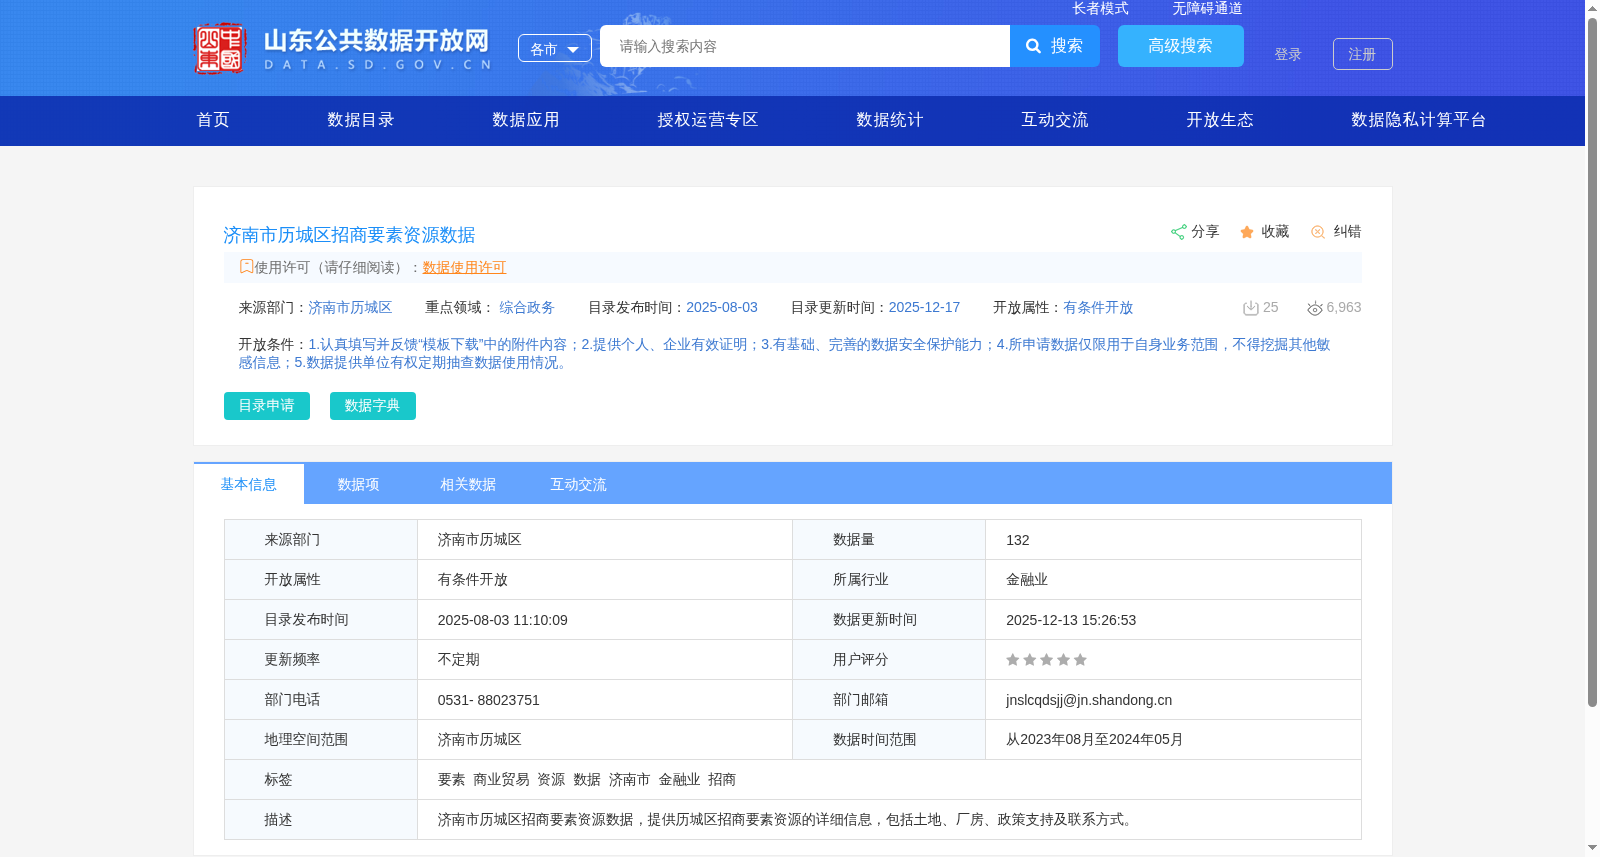Click the 数据字典 button
The width and height of the screenshot is (1600, 857).
373,405
